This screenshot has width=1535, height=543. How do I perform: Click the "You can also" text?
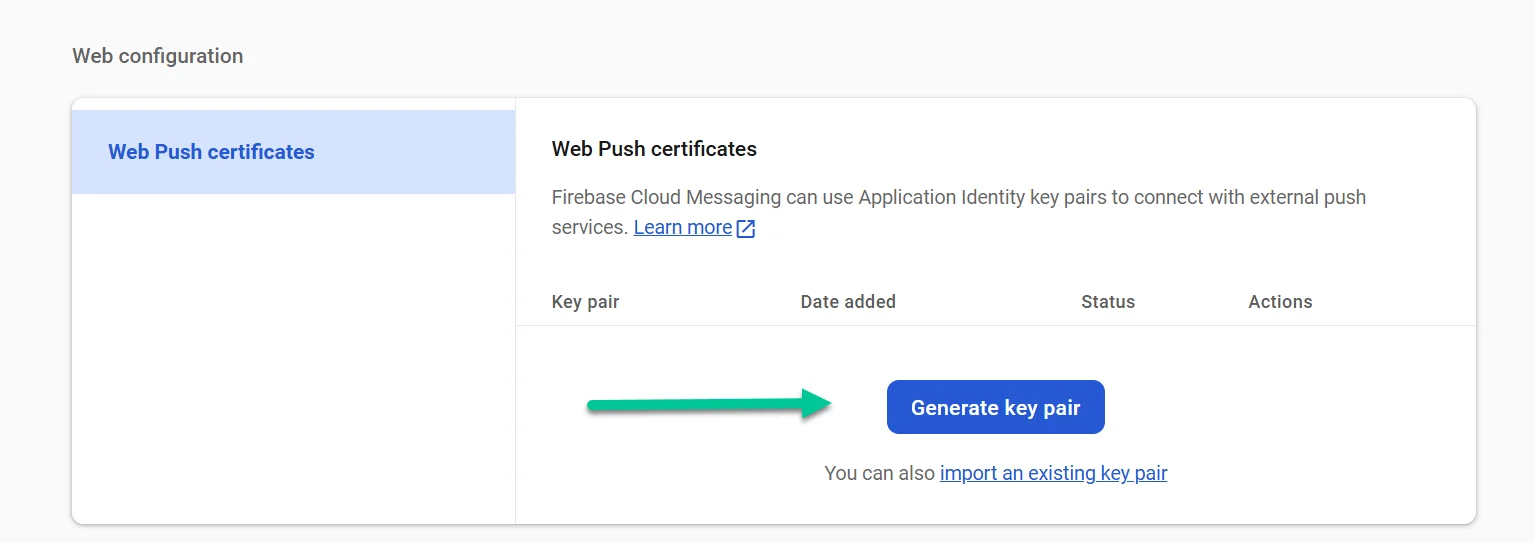pos(879,473)
